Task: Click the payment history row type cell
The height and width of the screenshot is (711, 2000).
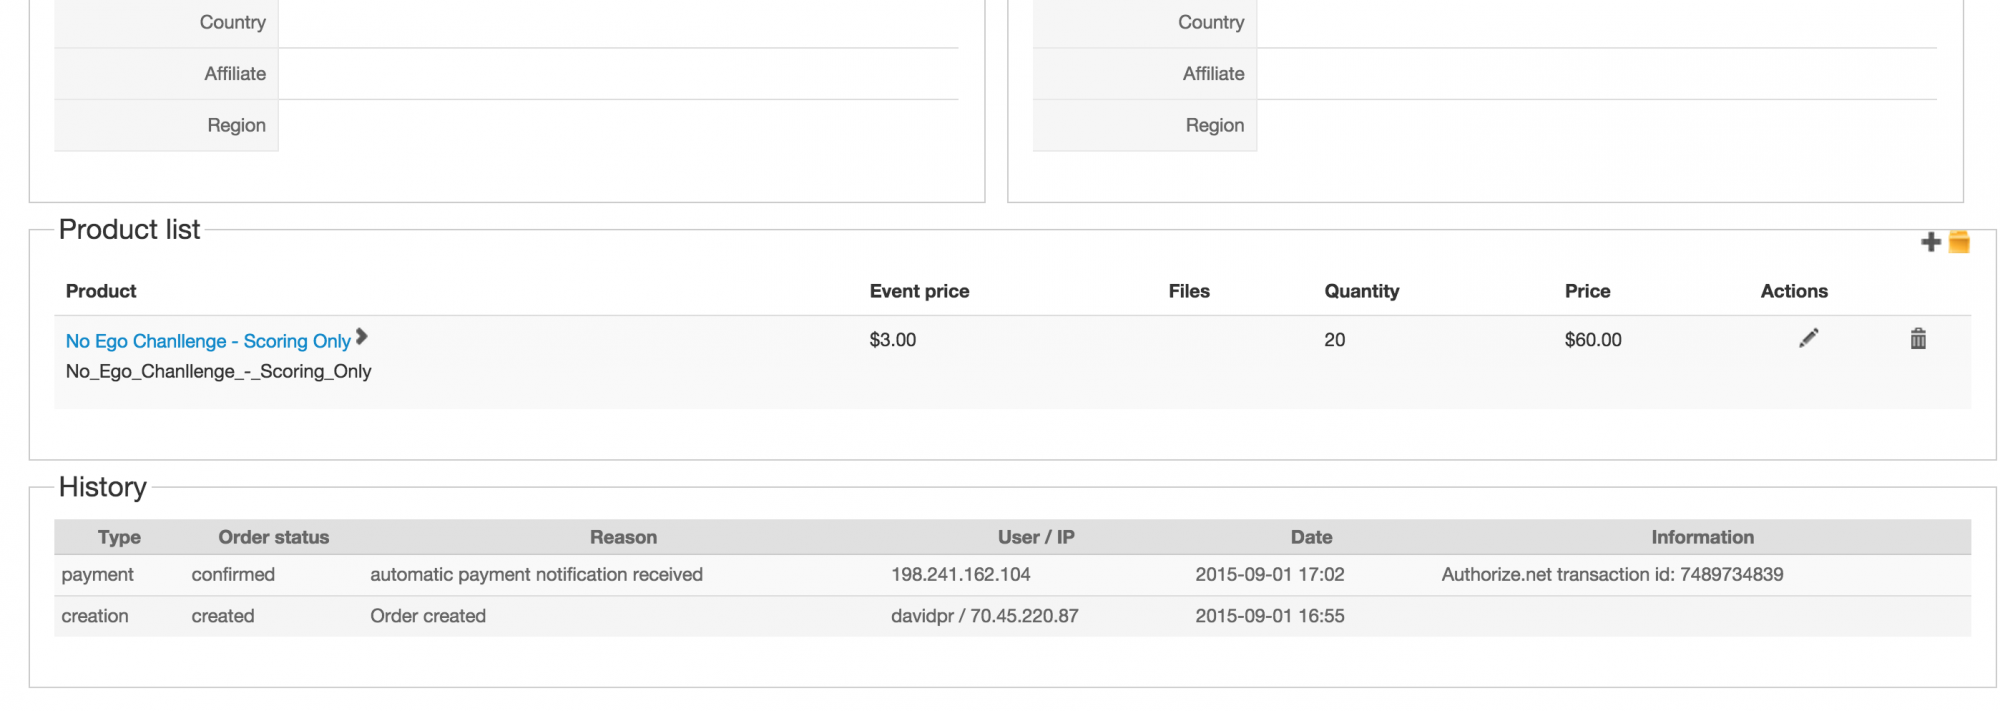Action: 97,575
